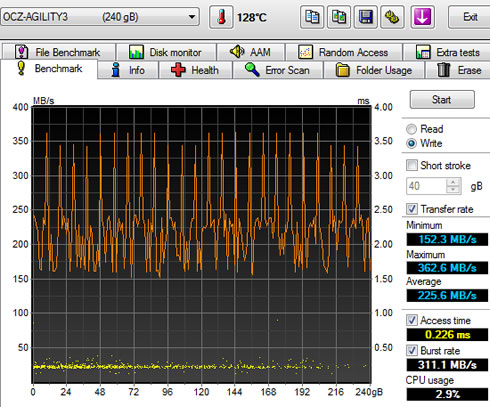Click the short stroke size input field
This screenshot has width=490, height=407.
point(426,186)
